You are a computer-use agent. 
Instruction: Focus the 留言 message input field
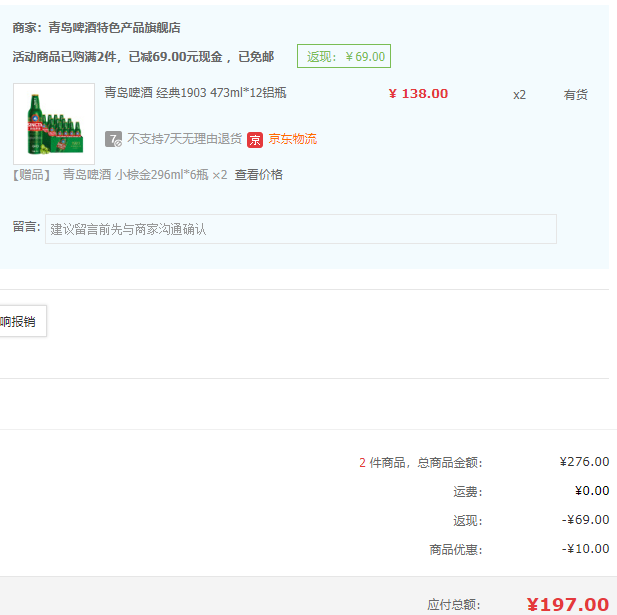301,229
